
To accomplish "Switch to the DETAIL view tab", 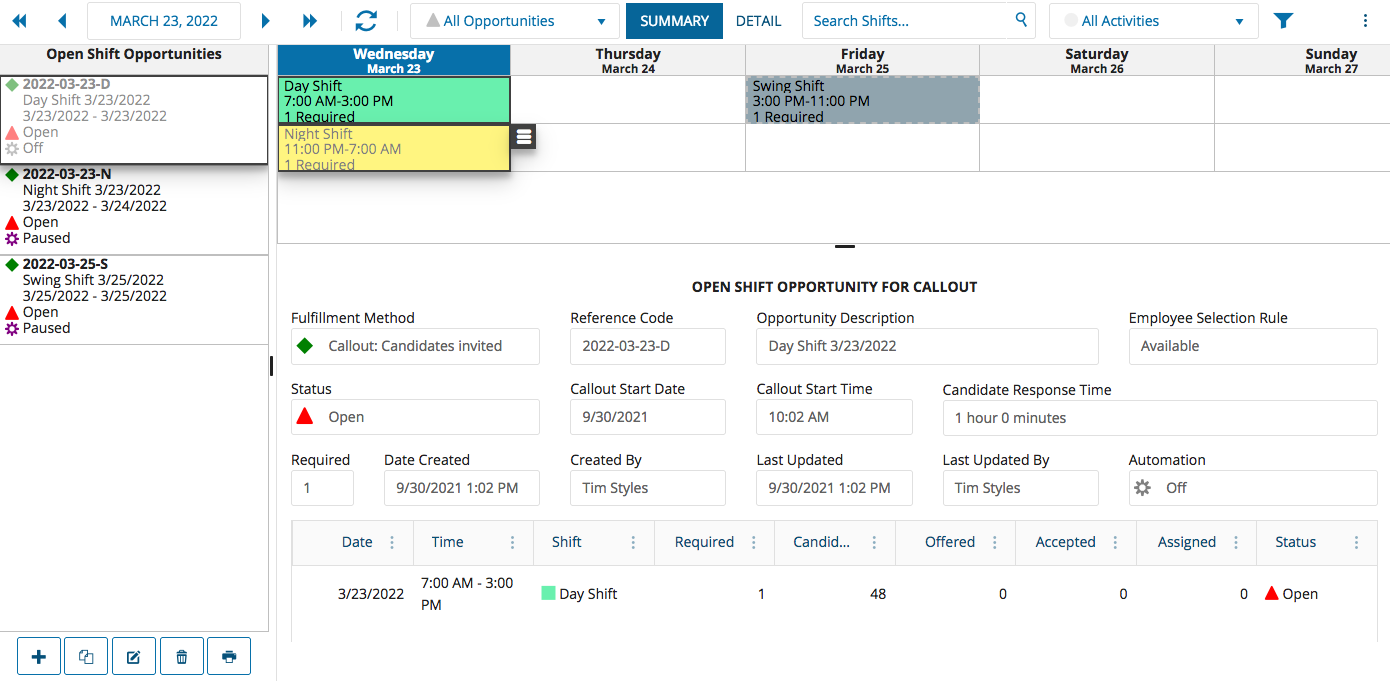I will [758, 21].
